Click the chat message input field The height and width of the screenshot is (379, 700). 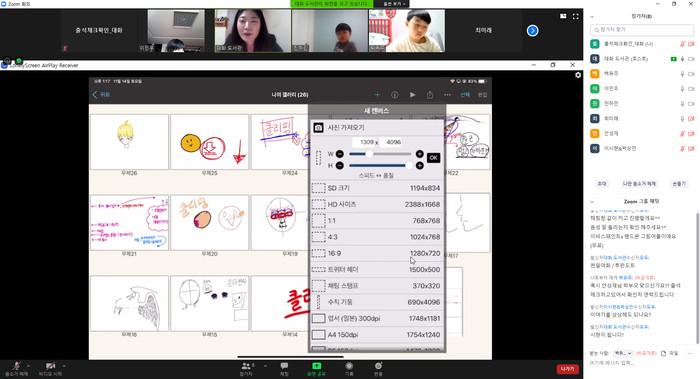point(642,363)
